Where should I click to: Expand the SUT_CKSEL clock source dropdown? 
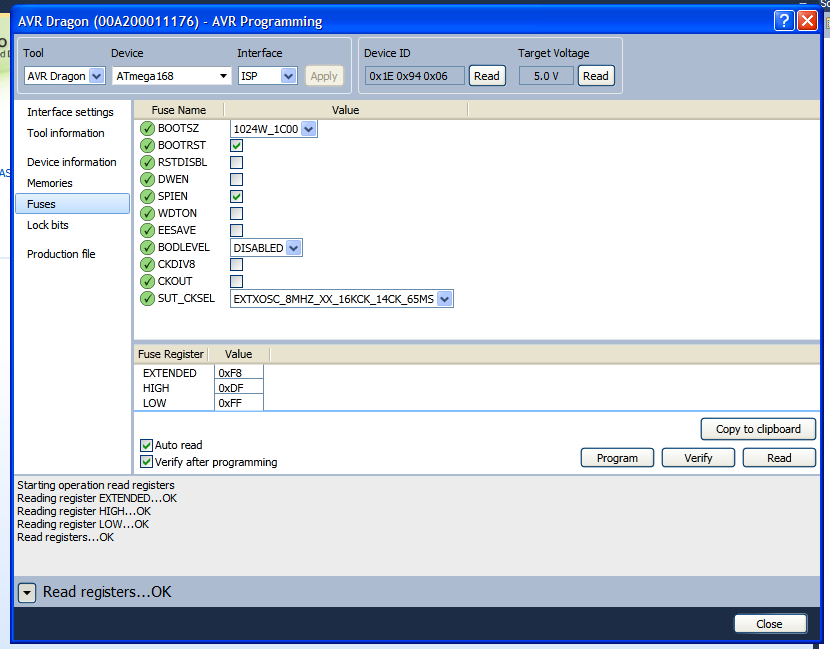[x=445, y=298]
